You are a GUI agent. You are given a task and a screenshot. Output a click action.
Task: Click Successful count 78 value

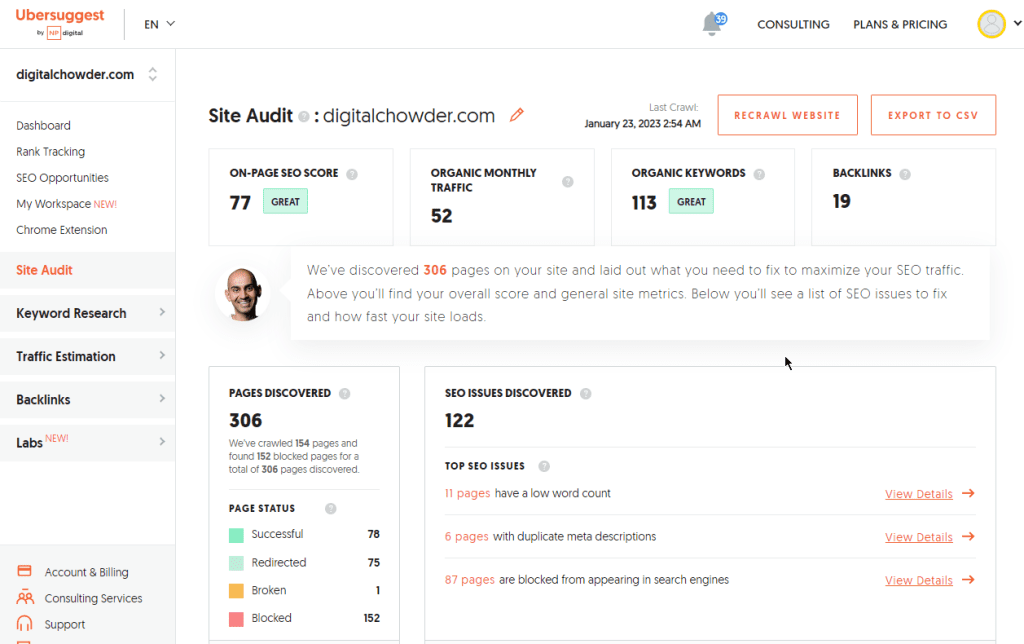point(374,534)
